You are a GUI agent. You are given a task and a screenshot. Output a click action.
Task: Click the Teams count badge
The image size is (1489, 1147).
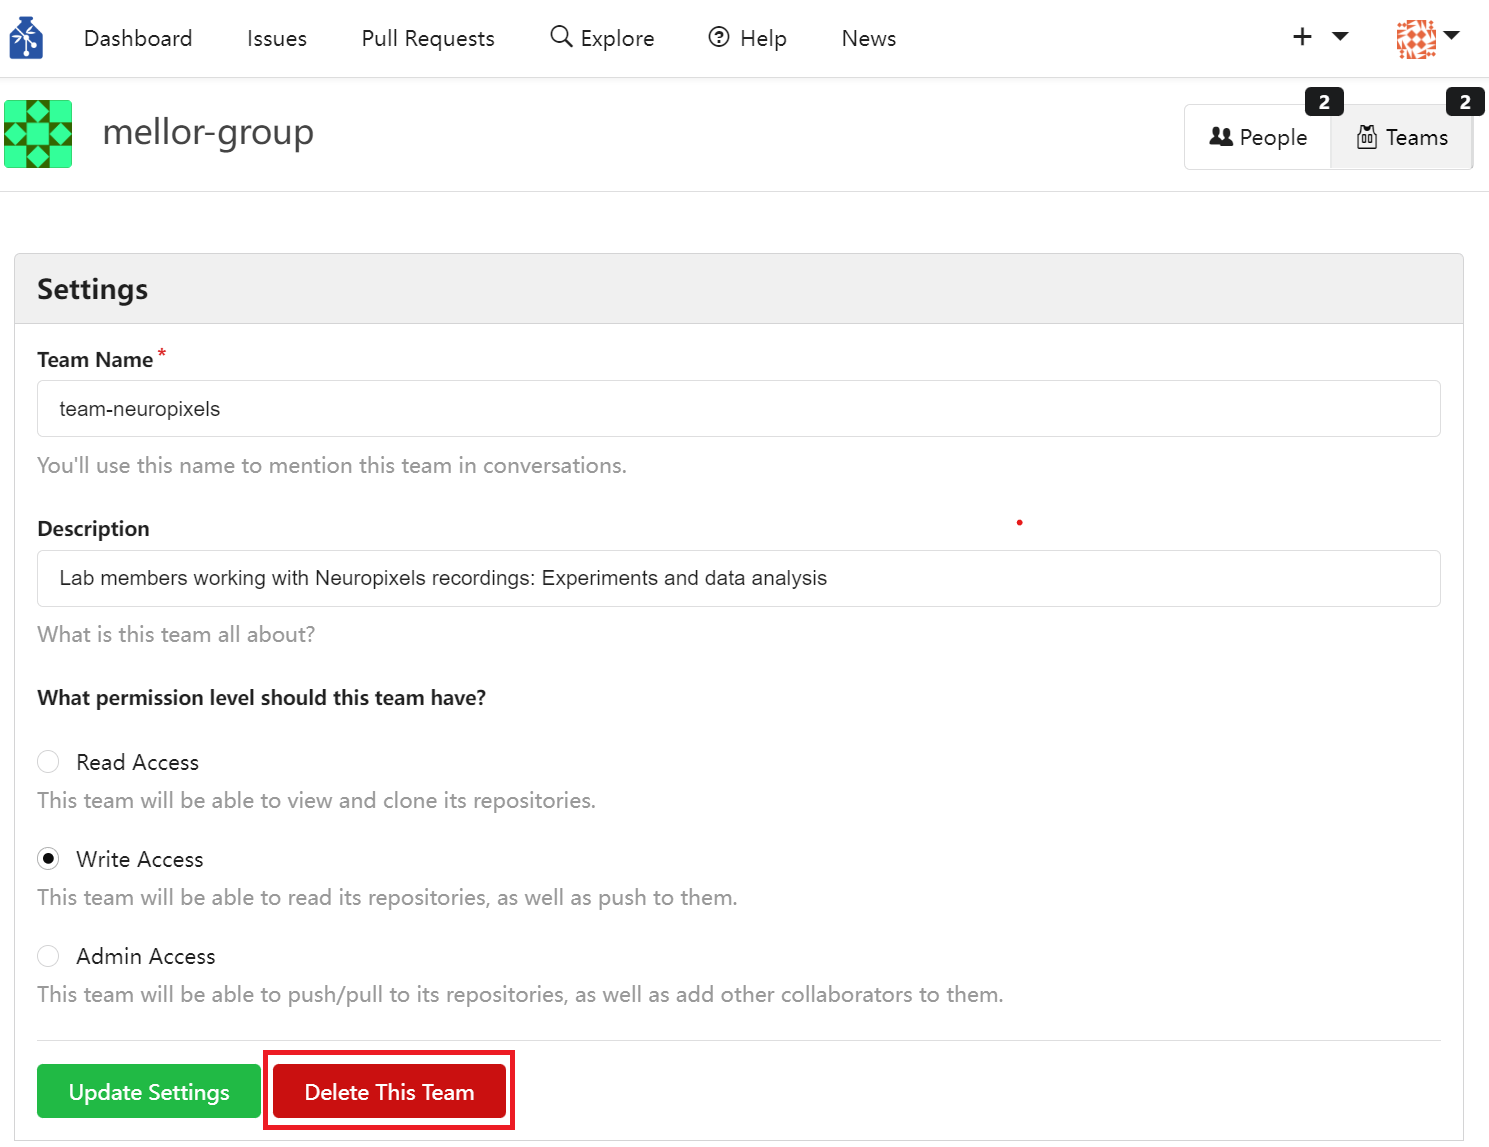coord(1465,102)
